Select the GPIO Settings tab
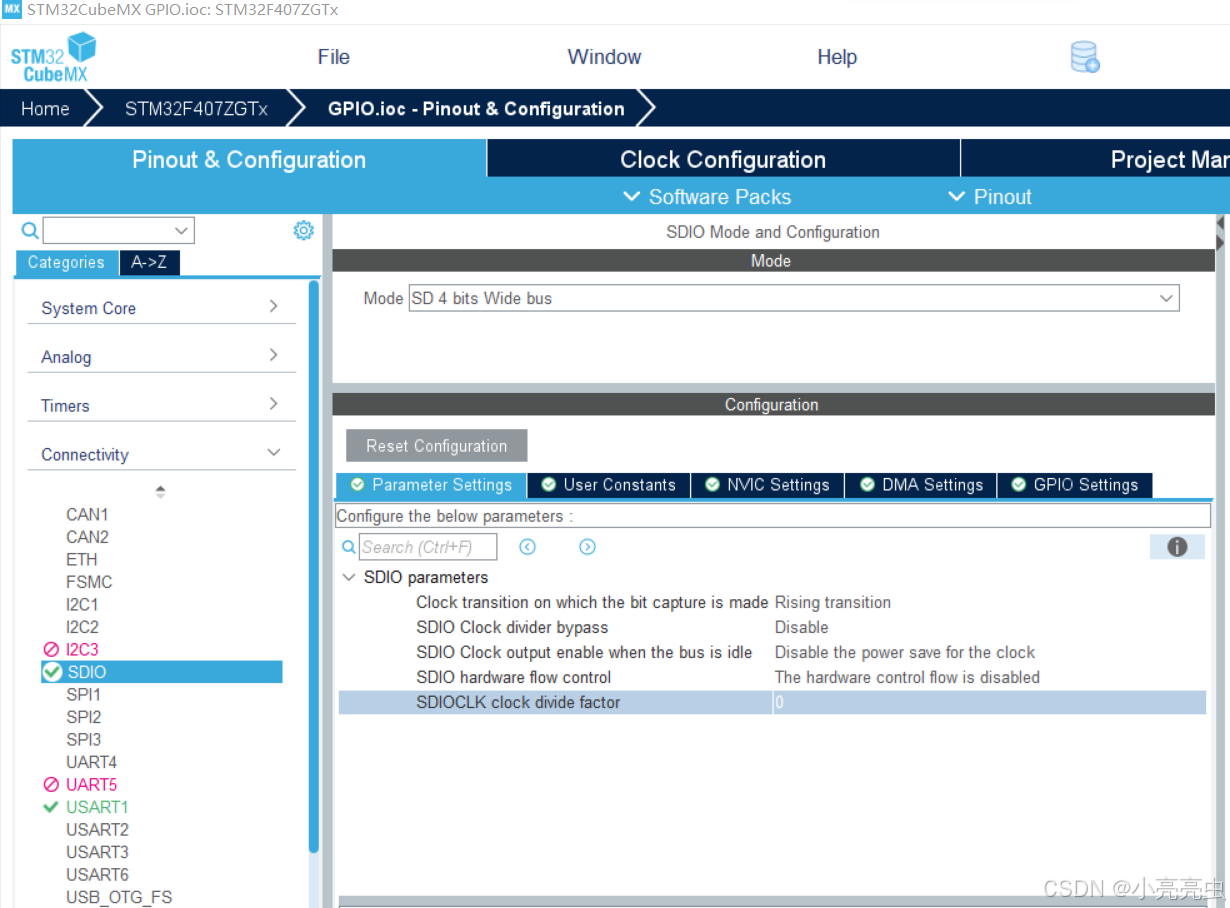Image resolution: width=1230 pixels, height=908 pixels. [x=1075, y=485]
